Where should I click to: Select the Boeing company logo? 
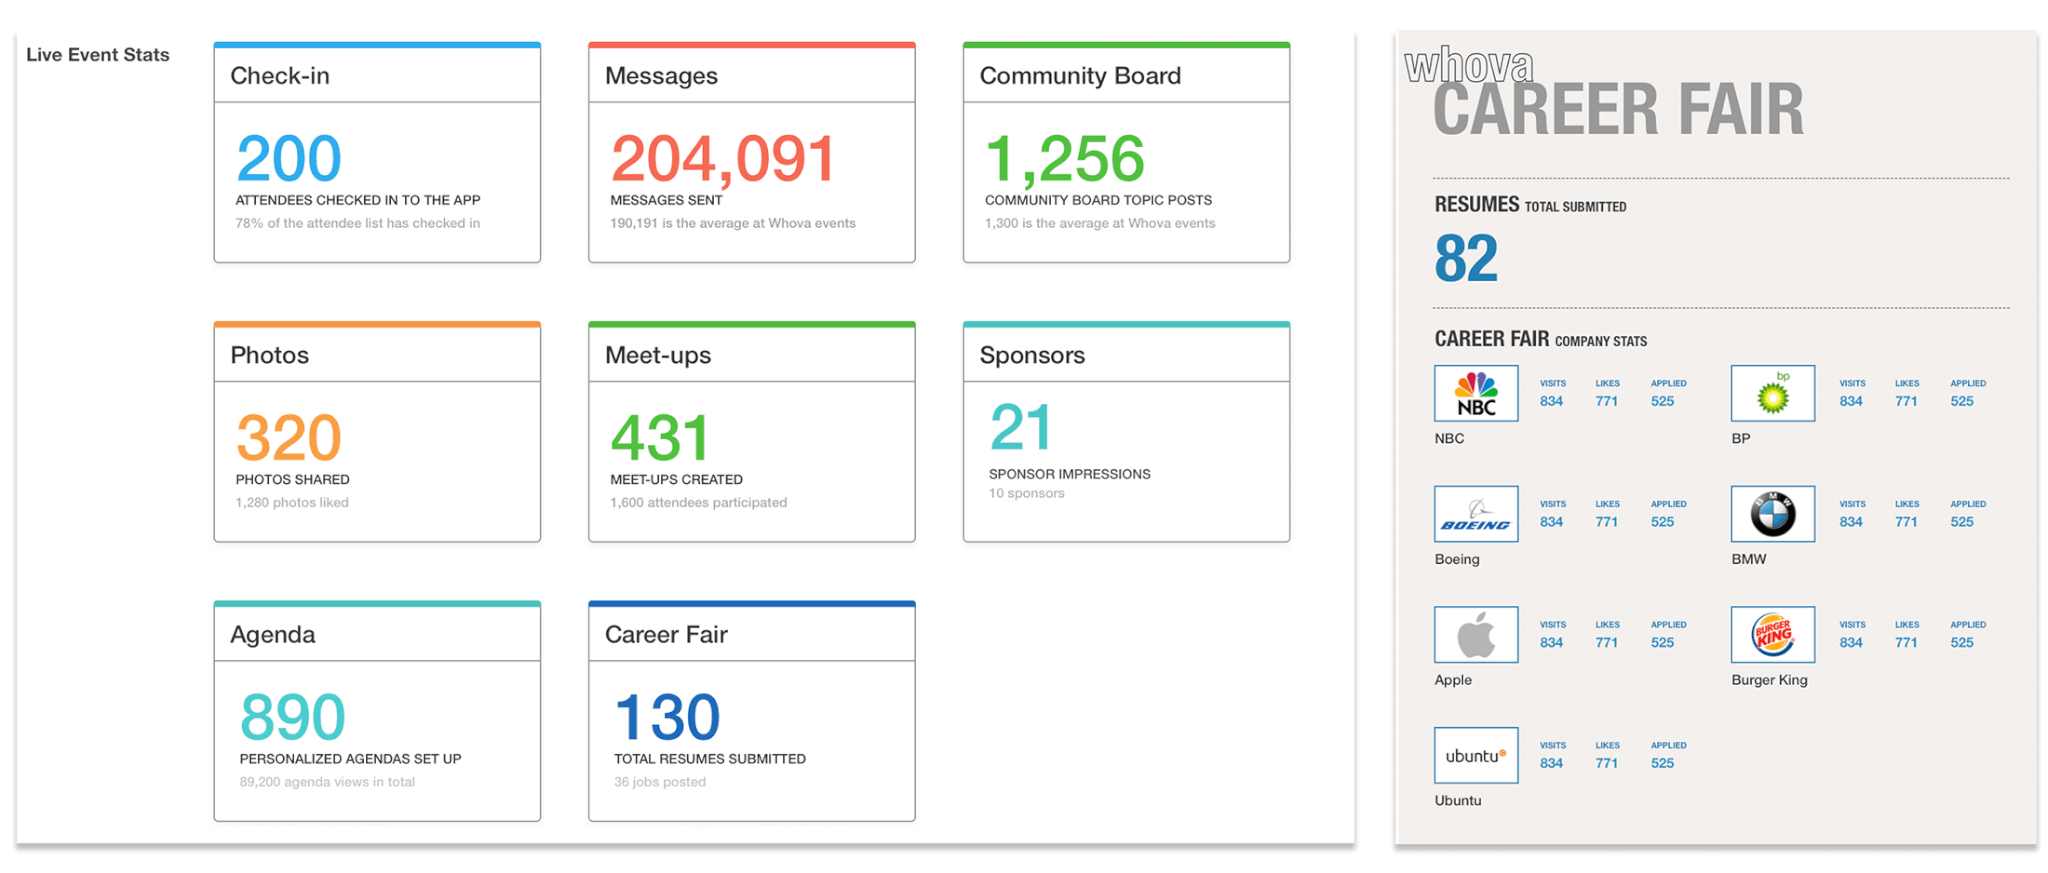click(x=1475, y=514)
